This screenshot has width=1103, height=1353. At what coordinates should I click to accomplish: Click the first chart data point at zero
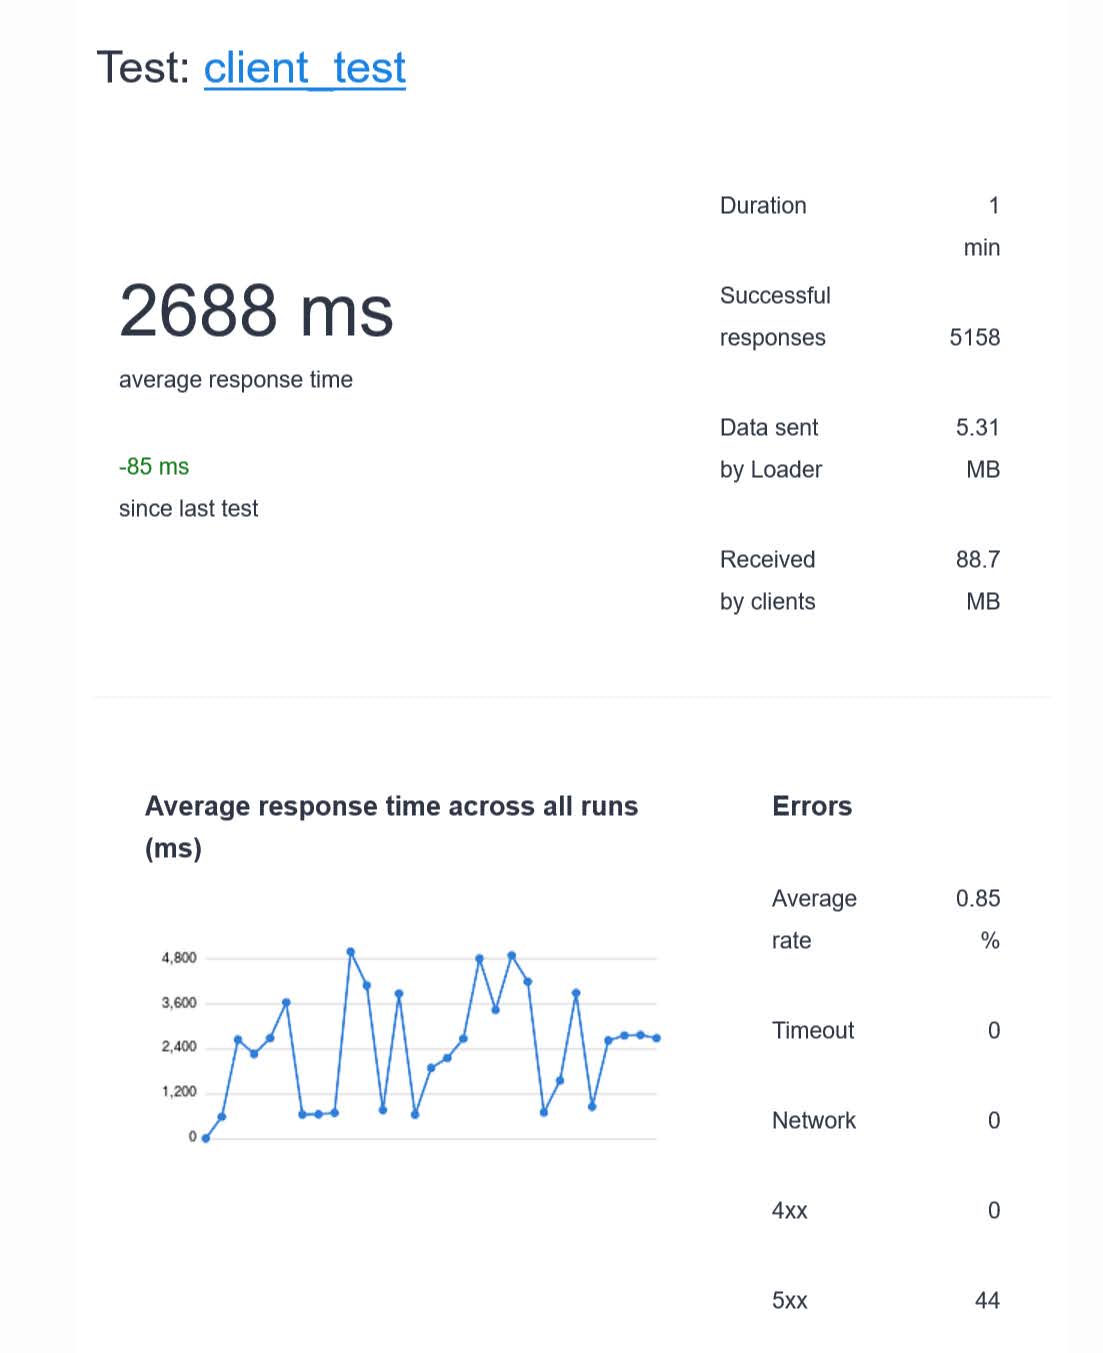point(206,1138)
